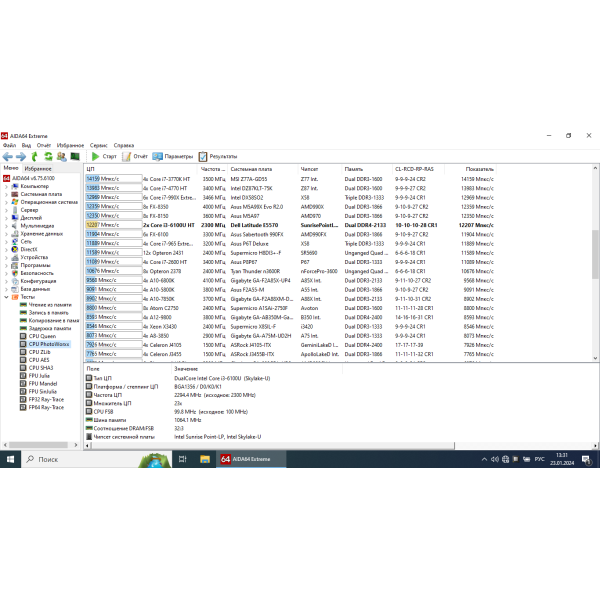Click the Конфигурация tree icon

click(x=15, y=281)
